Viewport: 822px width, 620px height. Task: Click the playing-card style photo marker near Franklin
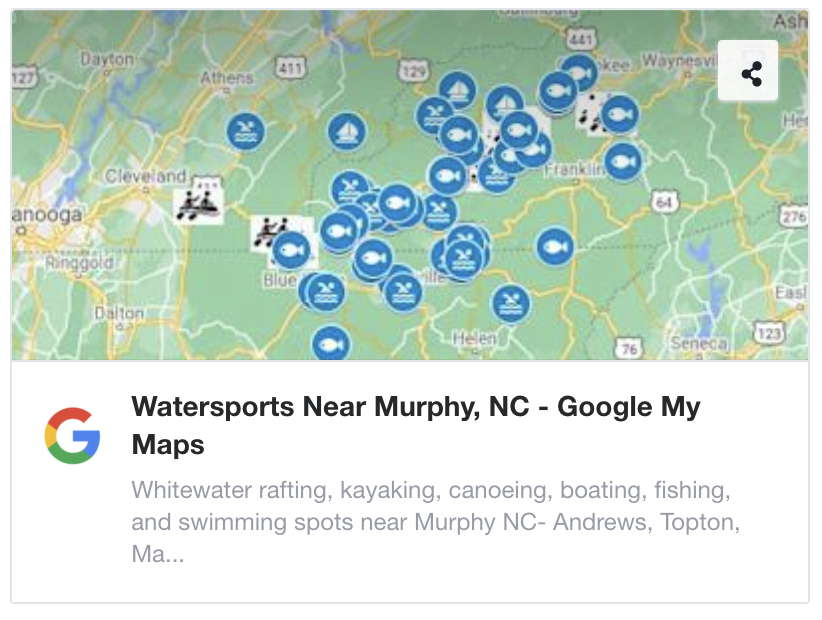[x=593, y=113]
